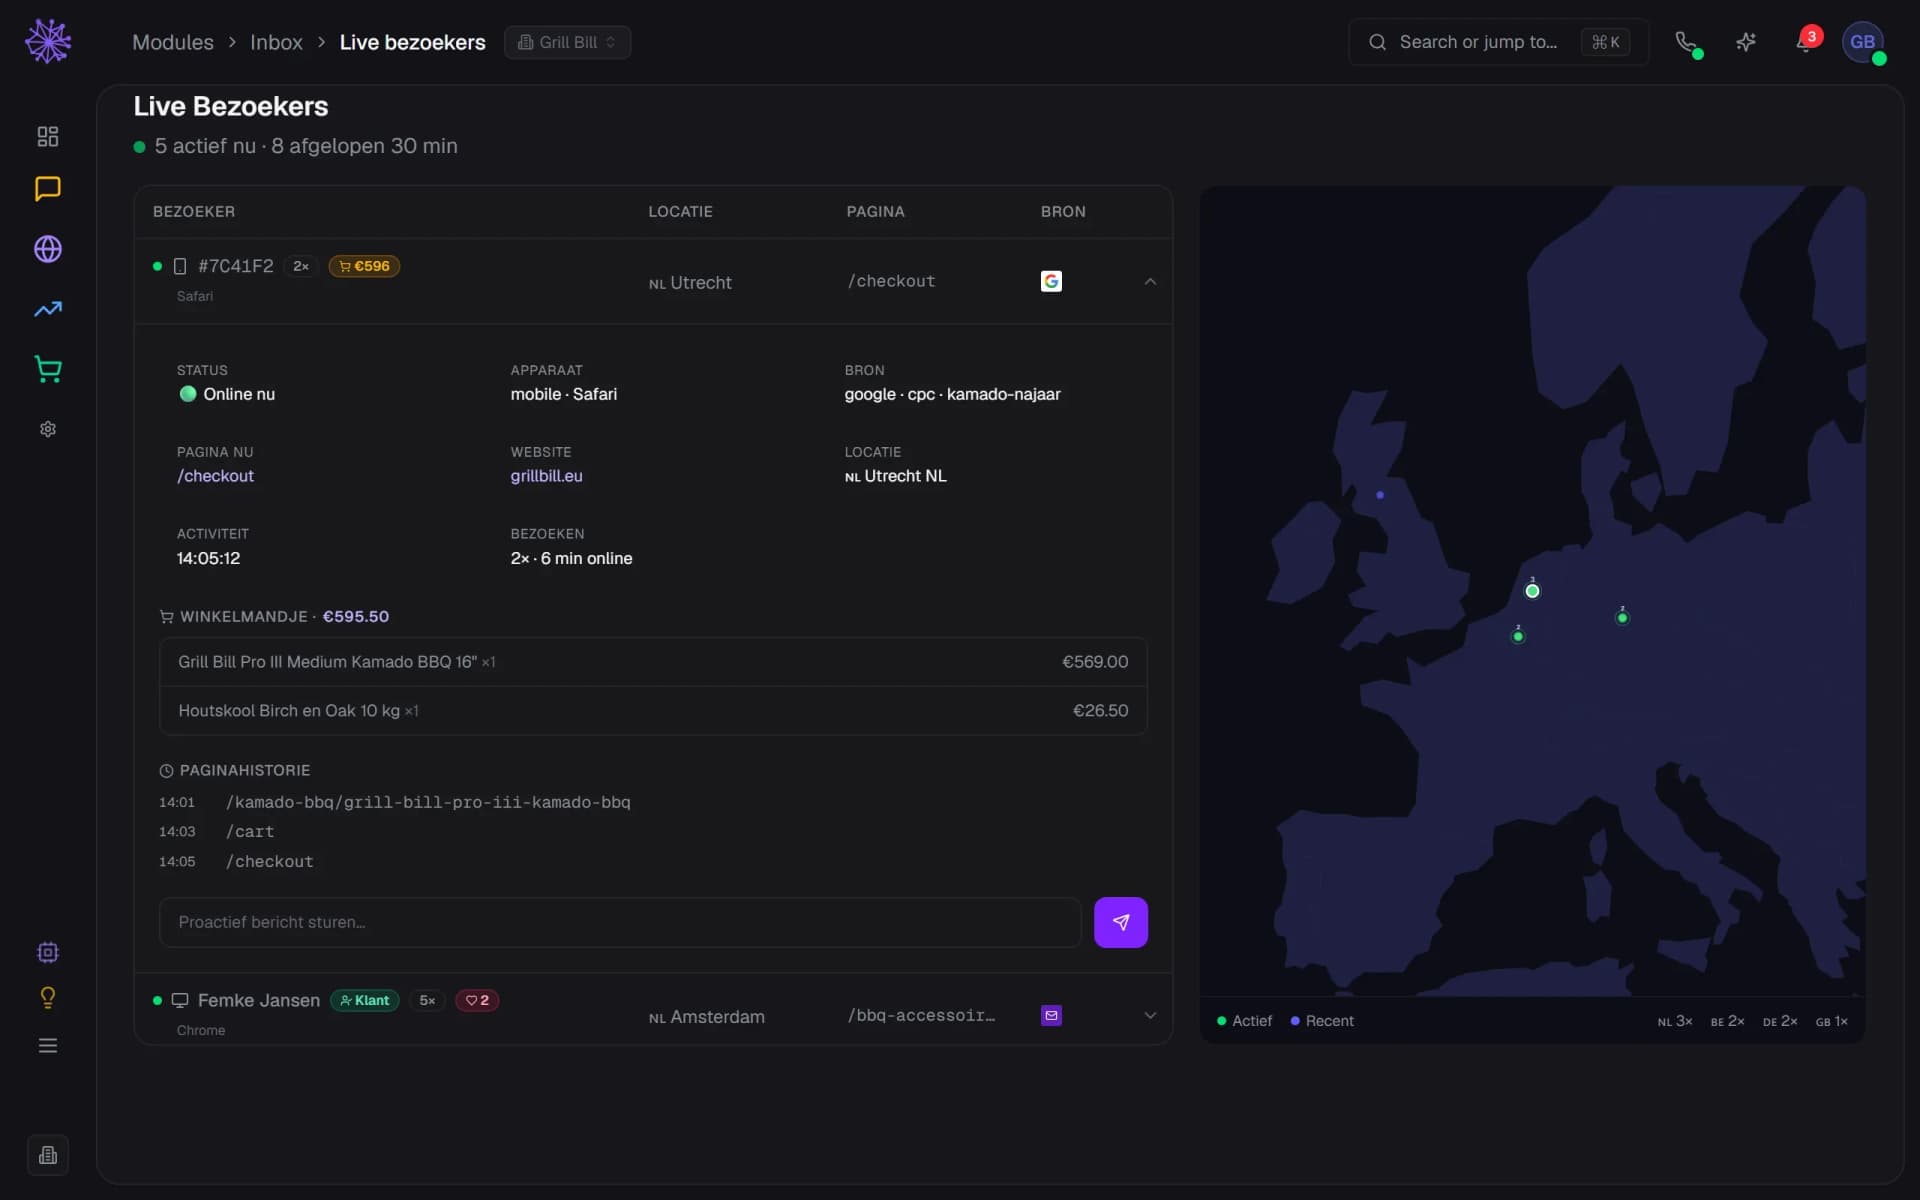Open the snowflake app logo
The height and width of the screenshot is (1200, 1920).
point(48,42)
